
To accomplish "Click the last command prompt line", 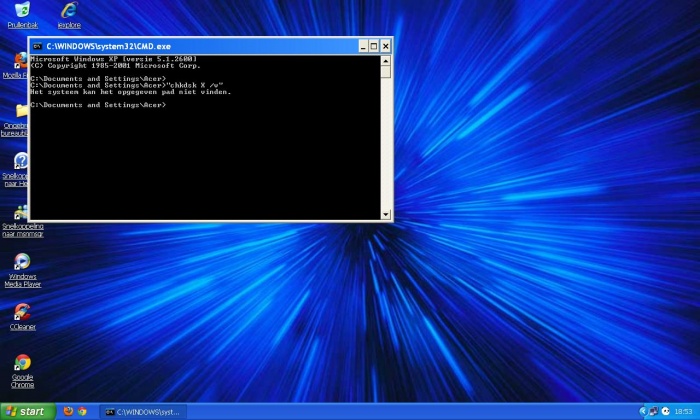I will 98,105.
